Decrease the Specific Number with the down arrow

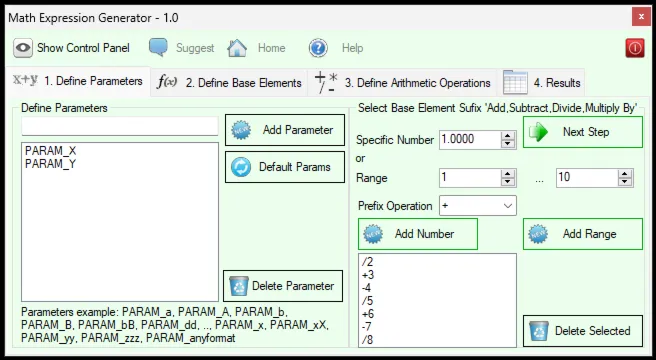pos(508,144)
